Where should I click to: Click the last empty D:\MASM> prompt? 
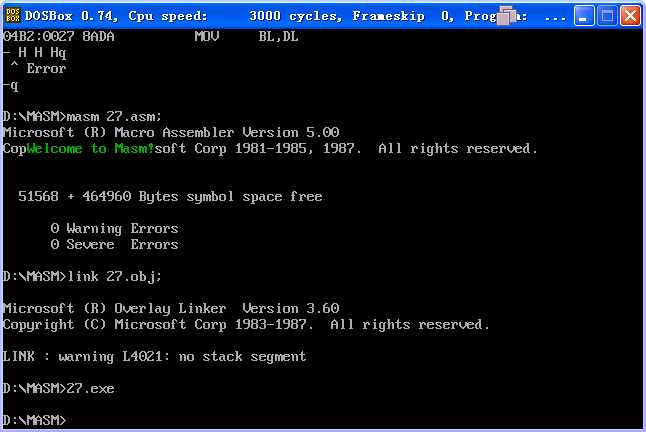(34, 420)
